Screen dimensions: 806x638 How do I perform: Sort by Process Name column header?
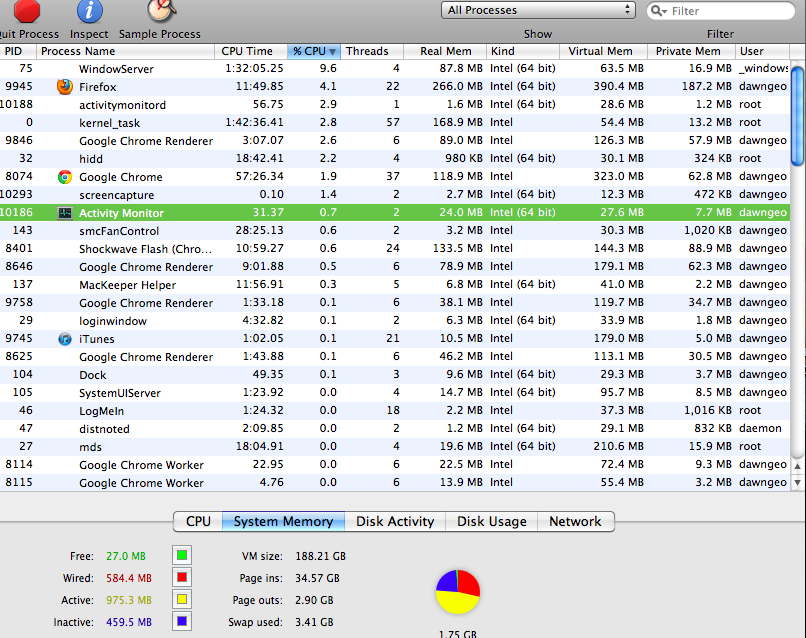(x=125, y=51)
